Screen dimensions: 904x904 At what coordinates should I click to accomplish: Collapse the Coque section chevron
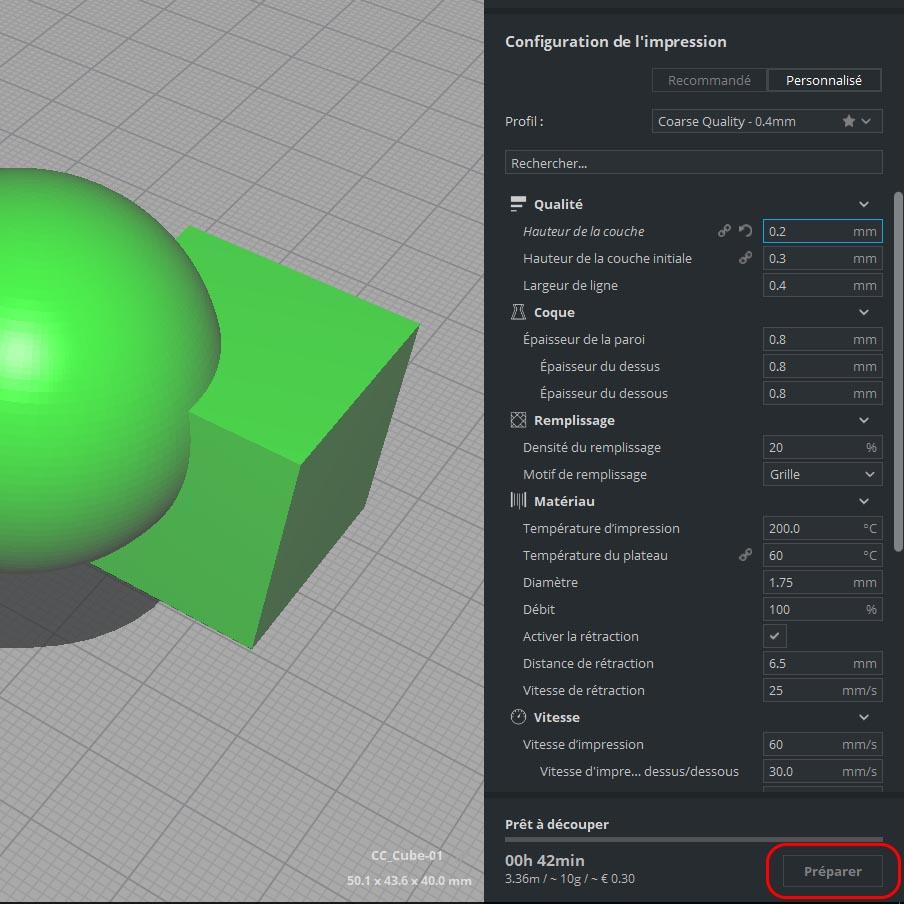pos(864,312)
